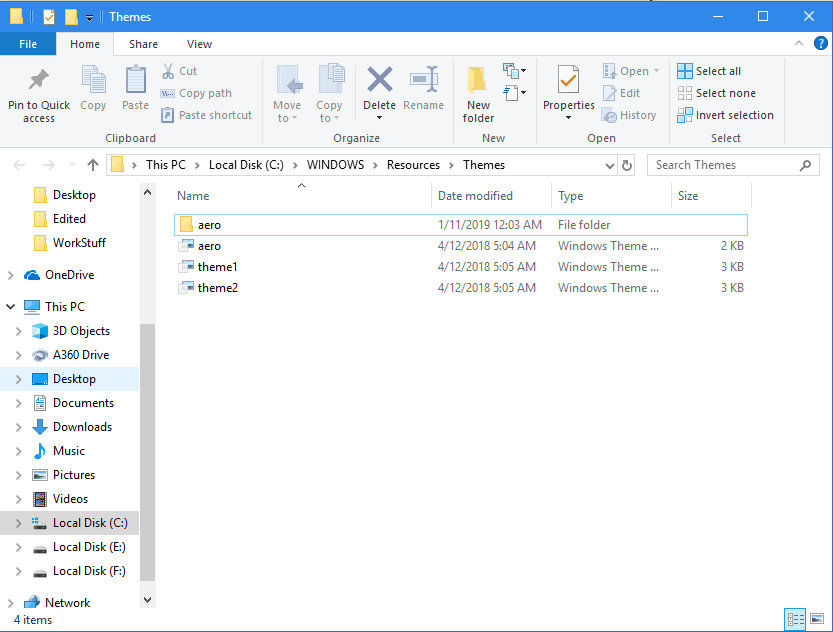Open the New item dropdown
Image resolution: width=833 pixels, height=632 pixels.
click(x=514, y=70)
